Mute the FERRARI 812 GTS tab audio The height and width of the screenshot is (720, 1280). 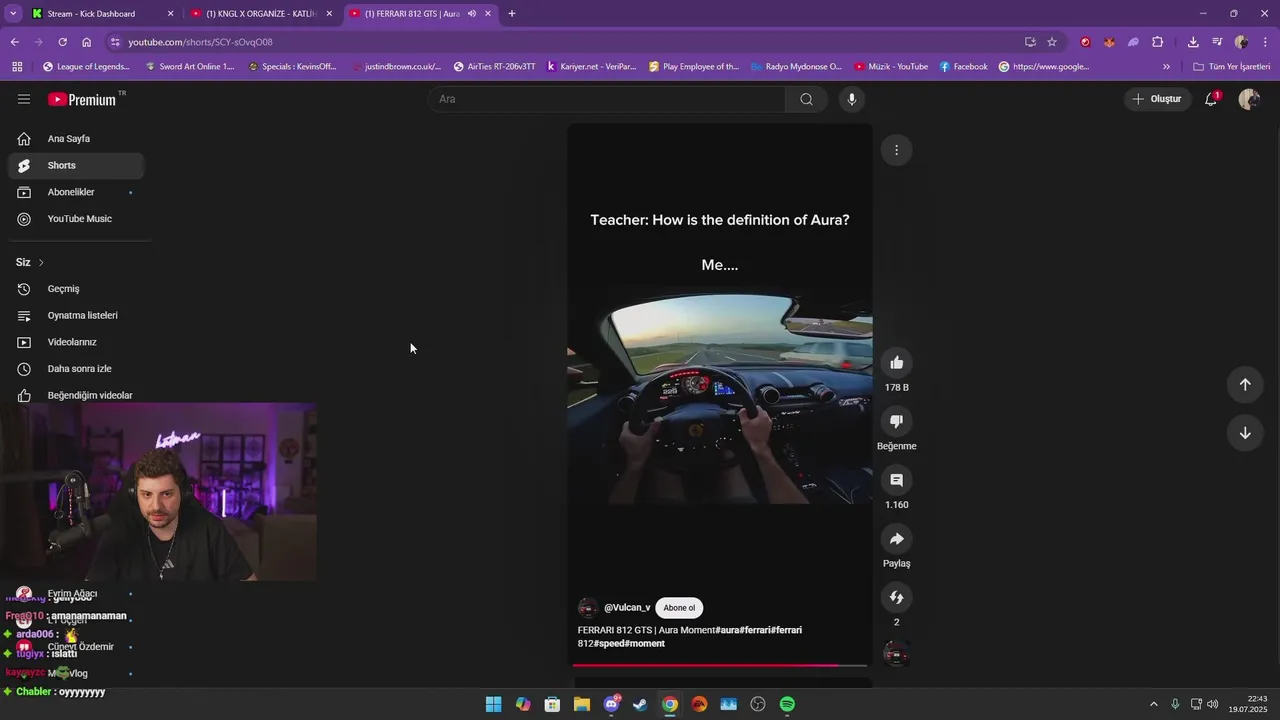click(472, 14)
